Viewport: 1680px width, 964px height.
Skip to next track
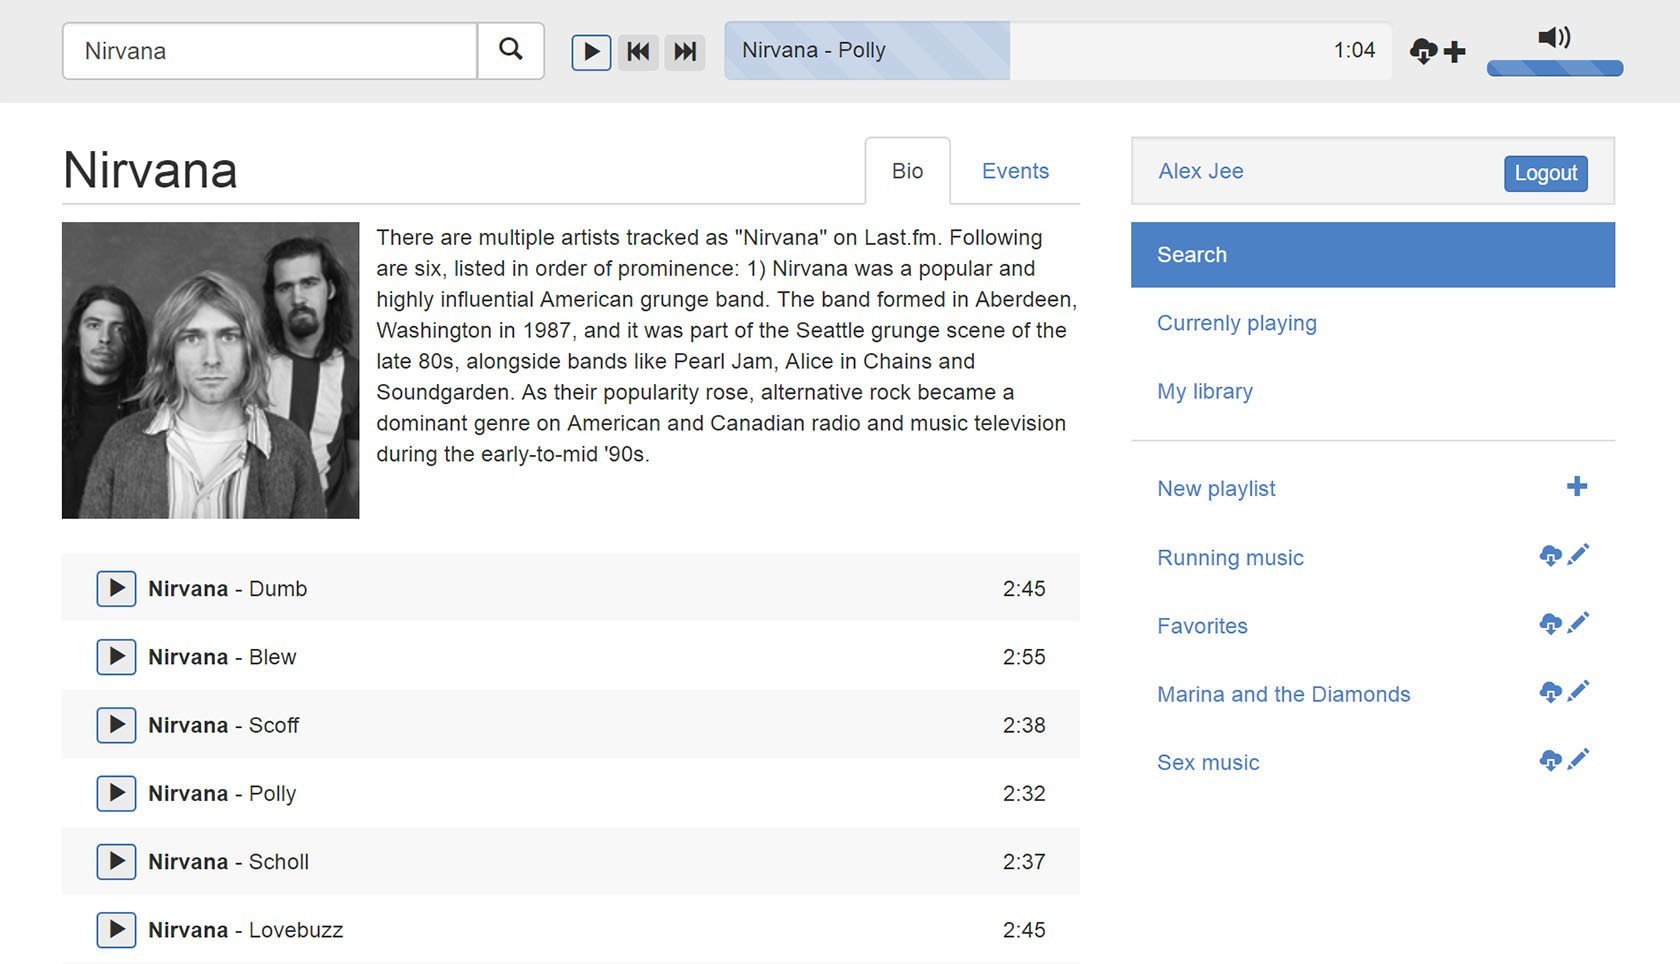coord(685,52)
